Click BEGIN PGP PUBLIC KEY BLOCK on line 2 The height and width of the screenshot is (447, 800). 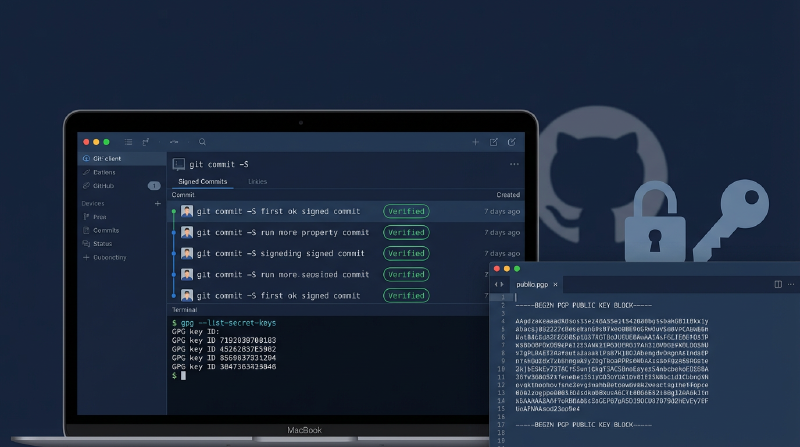point(584,305)
